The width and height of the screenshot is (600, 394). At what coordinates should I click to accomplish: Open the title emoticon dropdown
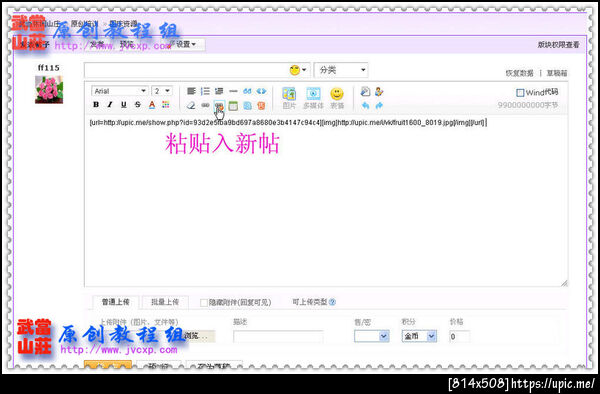[x=298, y=70]
